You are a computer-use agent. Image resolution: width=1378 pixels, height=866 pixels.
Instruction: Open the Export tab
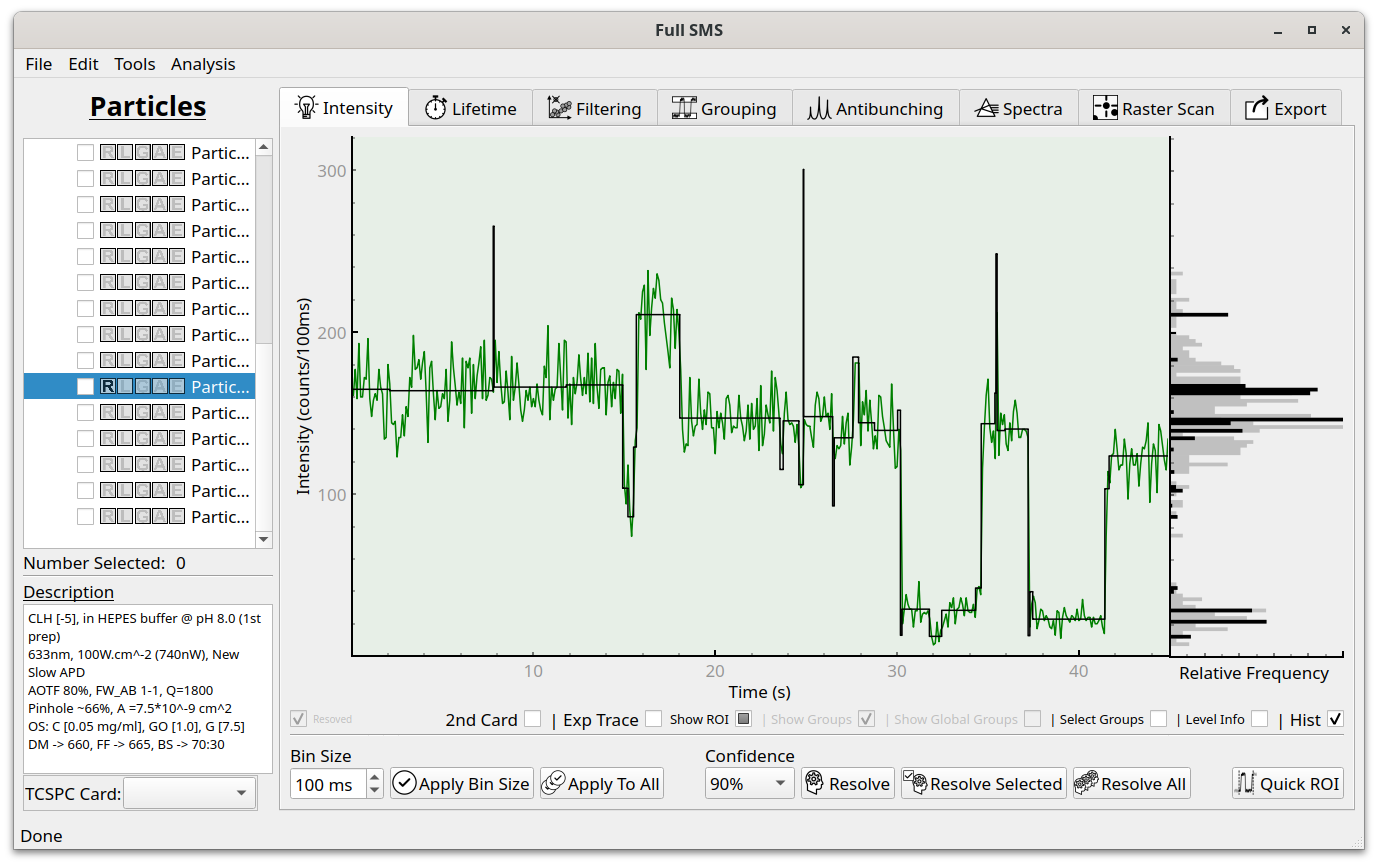coord(1286,109)
